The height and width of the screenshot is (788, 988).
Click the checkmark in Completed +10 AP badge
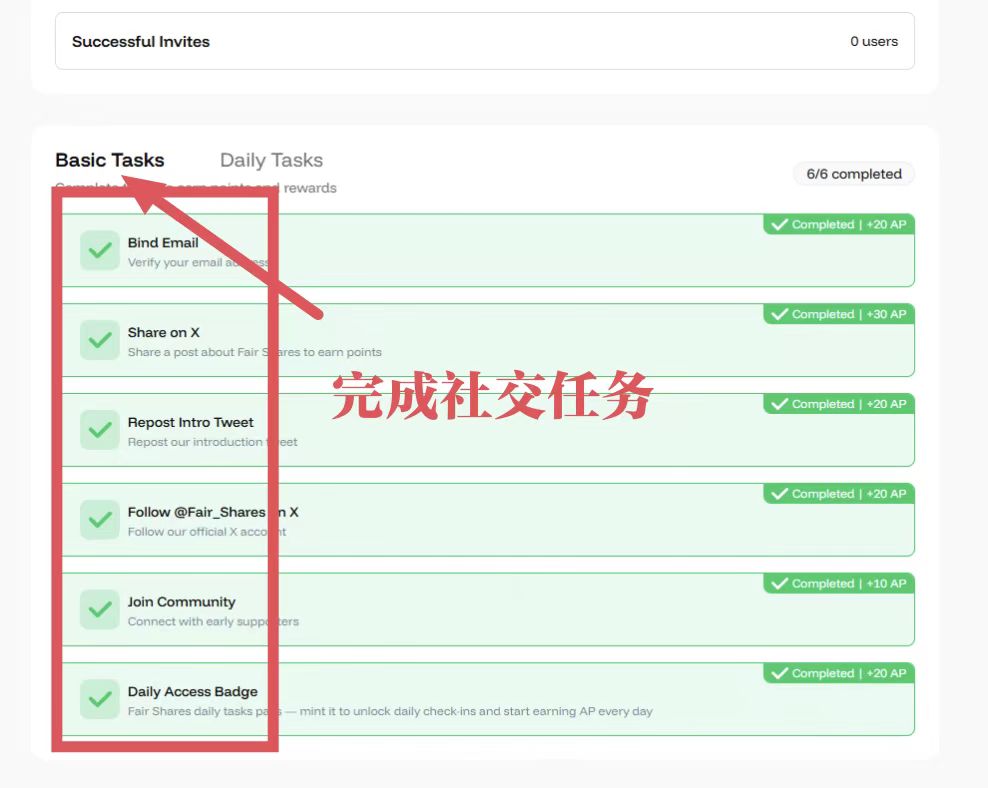781,583
